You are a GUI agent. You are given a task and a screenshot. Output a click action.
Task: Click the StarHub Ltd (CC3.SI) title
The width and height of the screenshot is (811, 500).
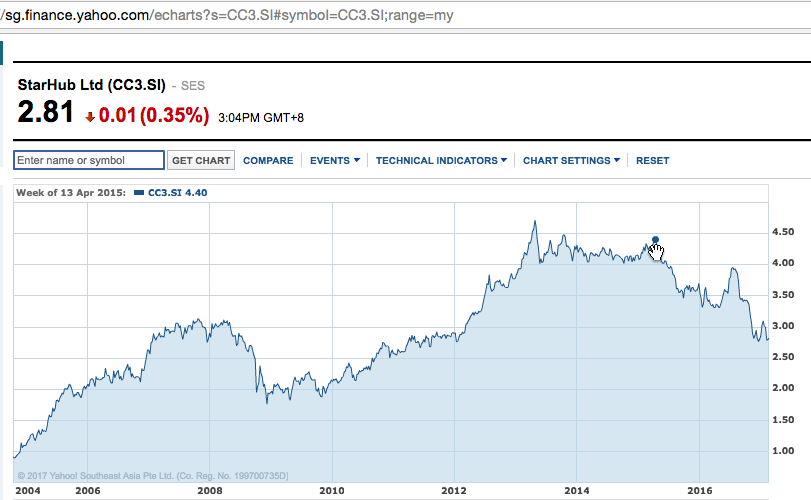[92, 85]
